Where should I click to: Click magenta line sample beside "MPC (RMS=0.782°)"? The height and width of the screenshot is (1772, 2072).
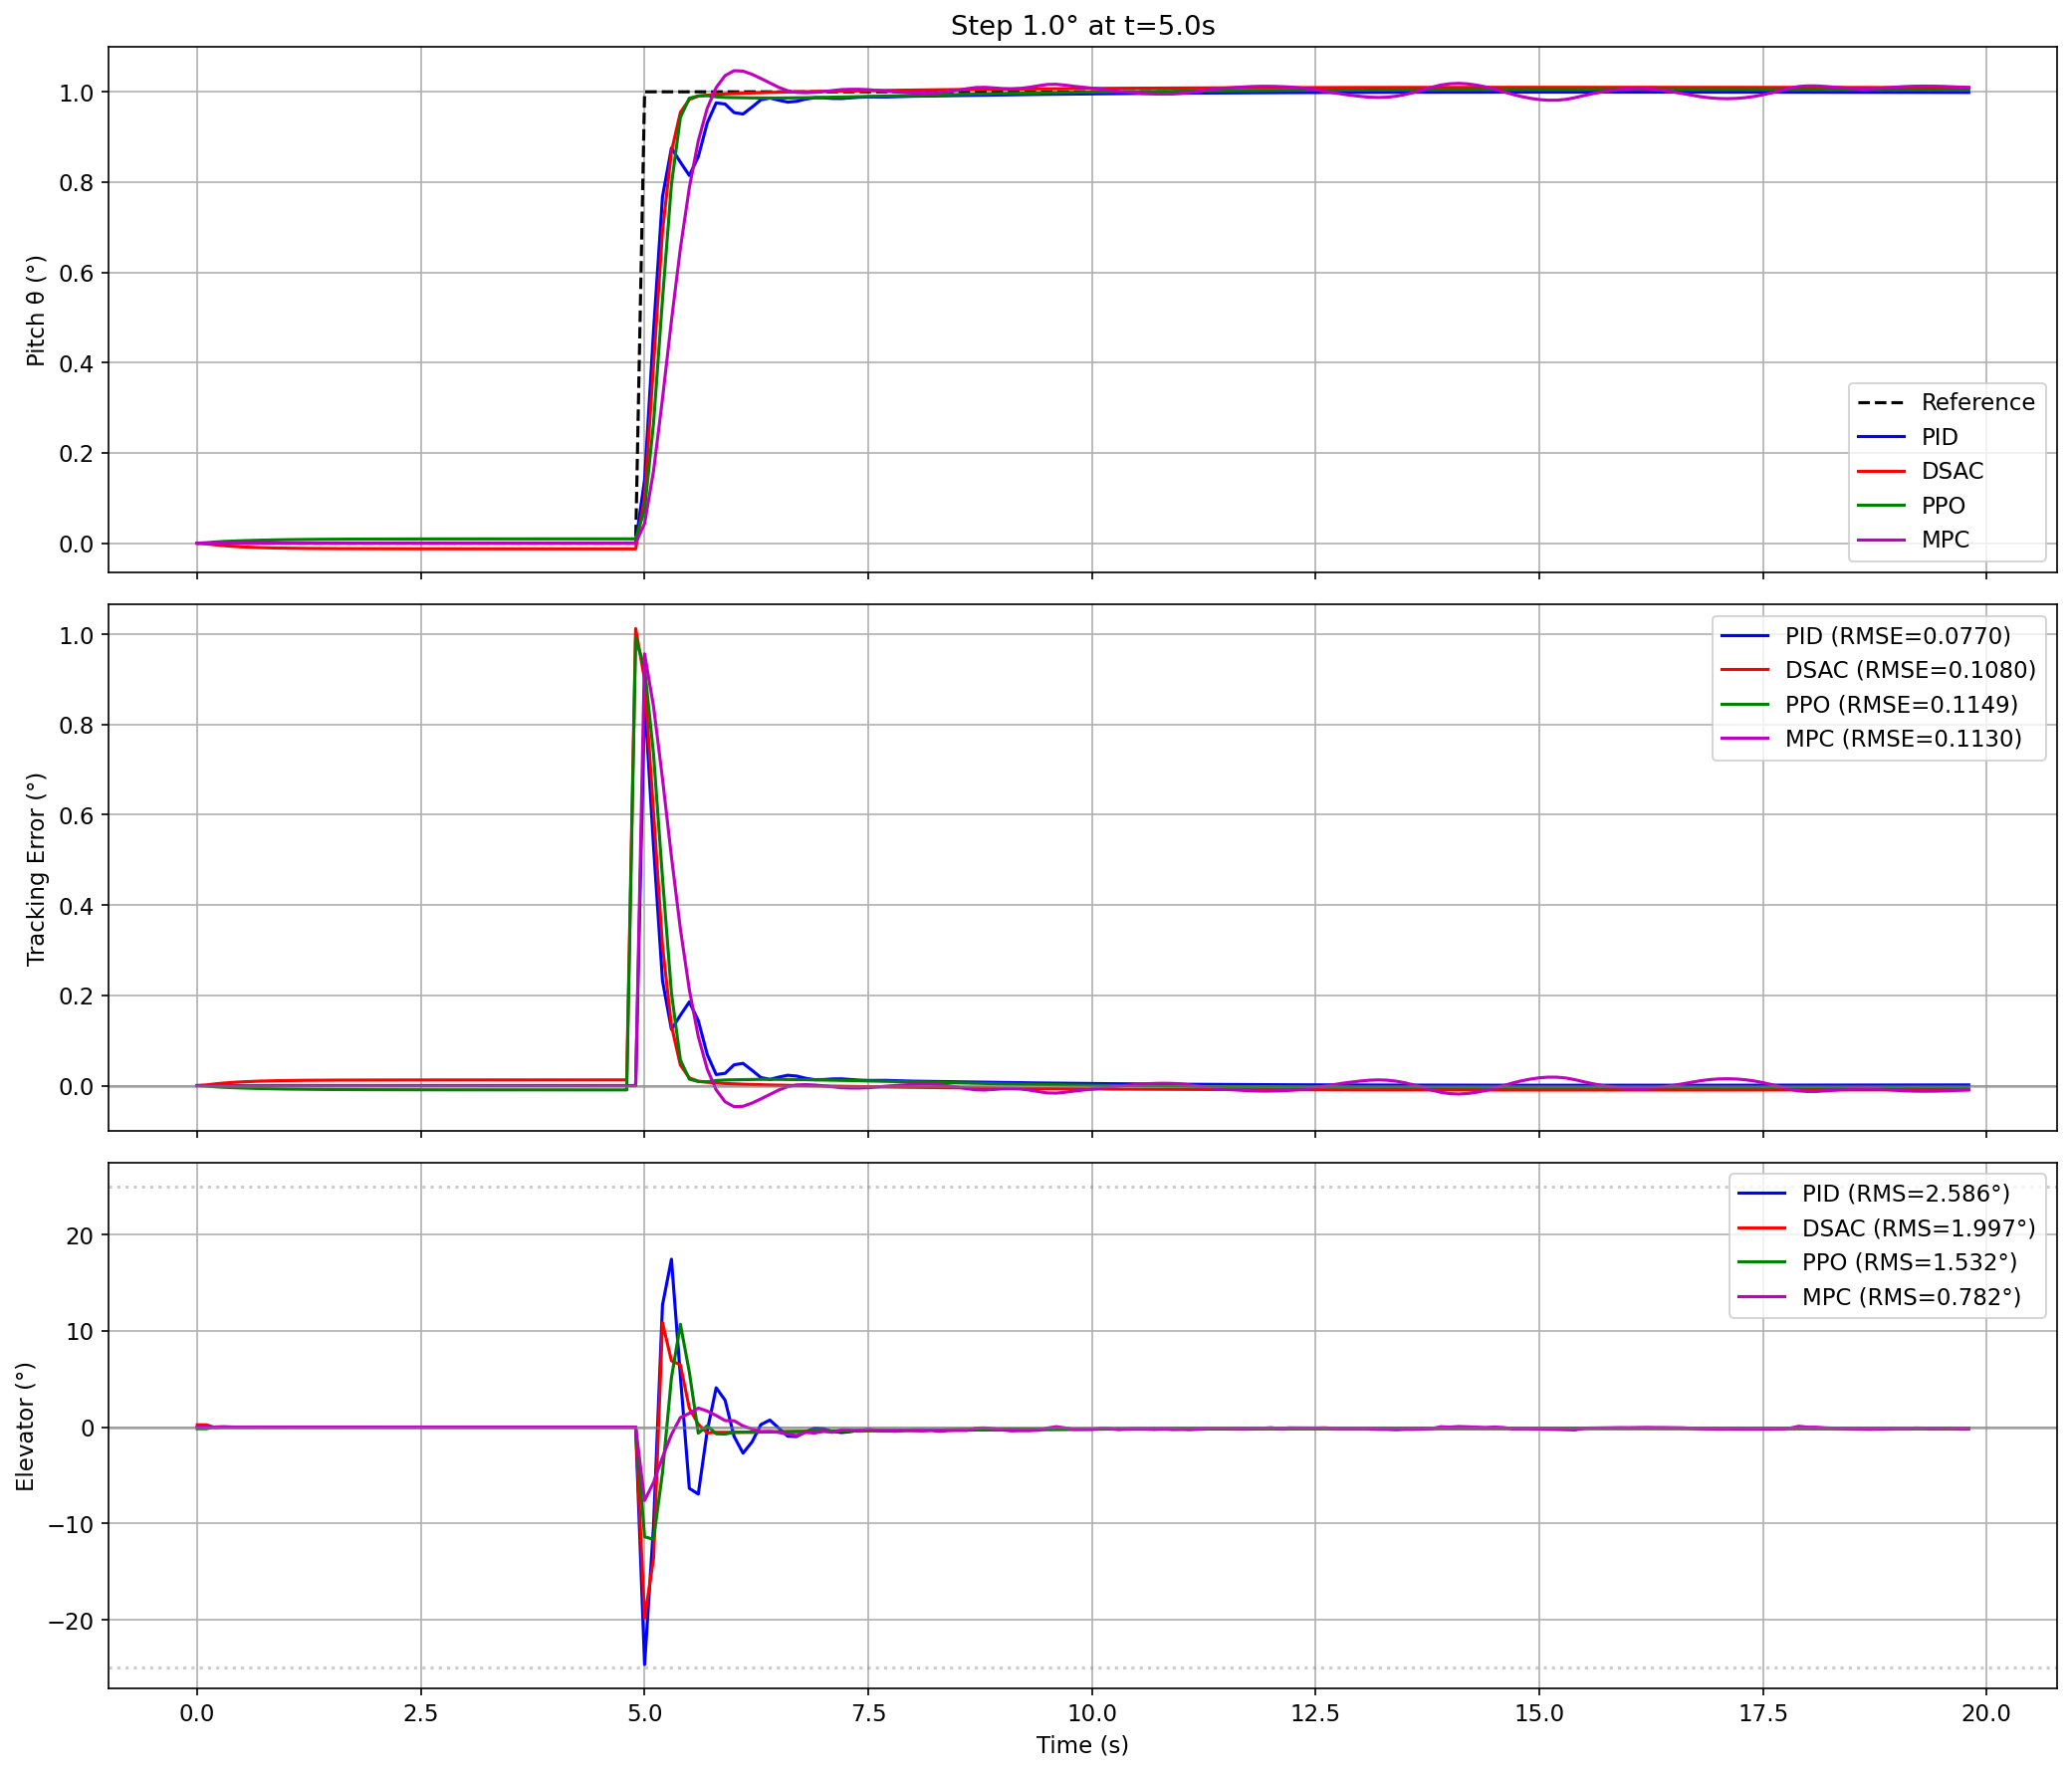click(1762, 1297)
